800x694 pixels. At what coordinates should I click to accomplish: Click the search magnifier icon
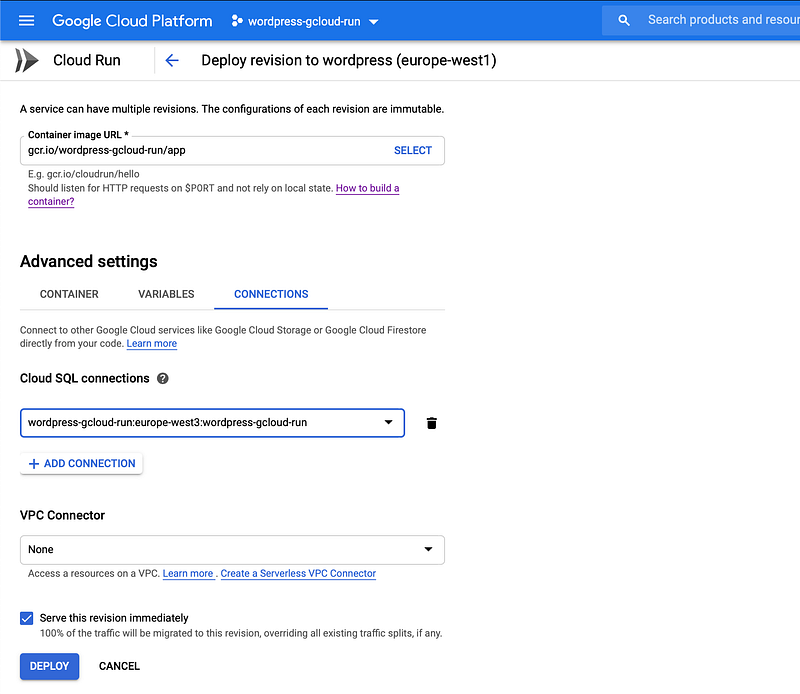click(x=623, y=20)
